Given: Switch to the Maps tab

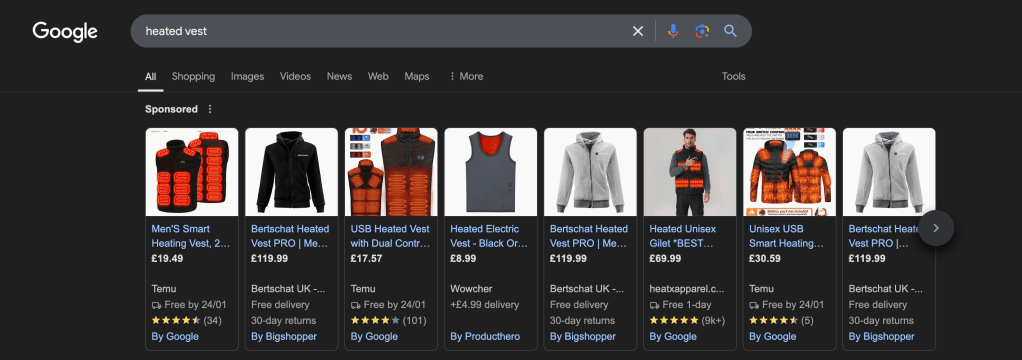Looking at the screenshot, I should (416, 76).
